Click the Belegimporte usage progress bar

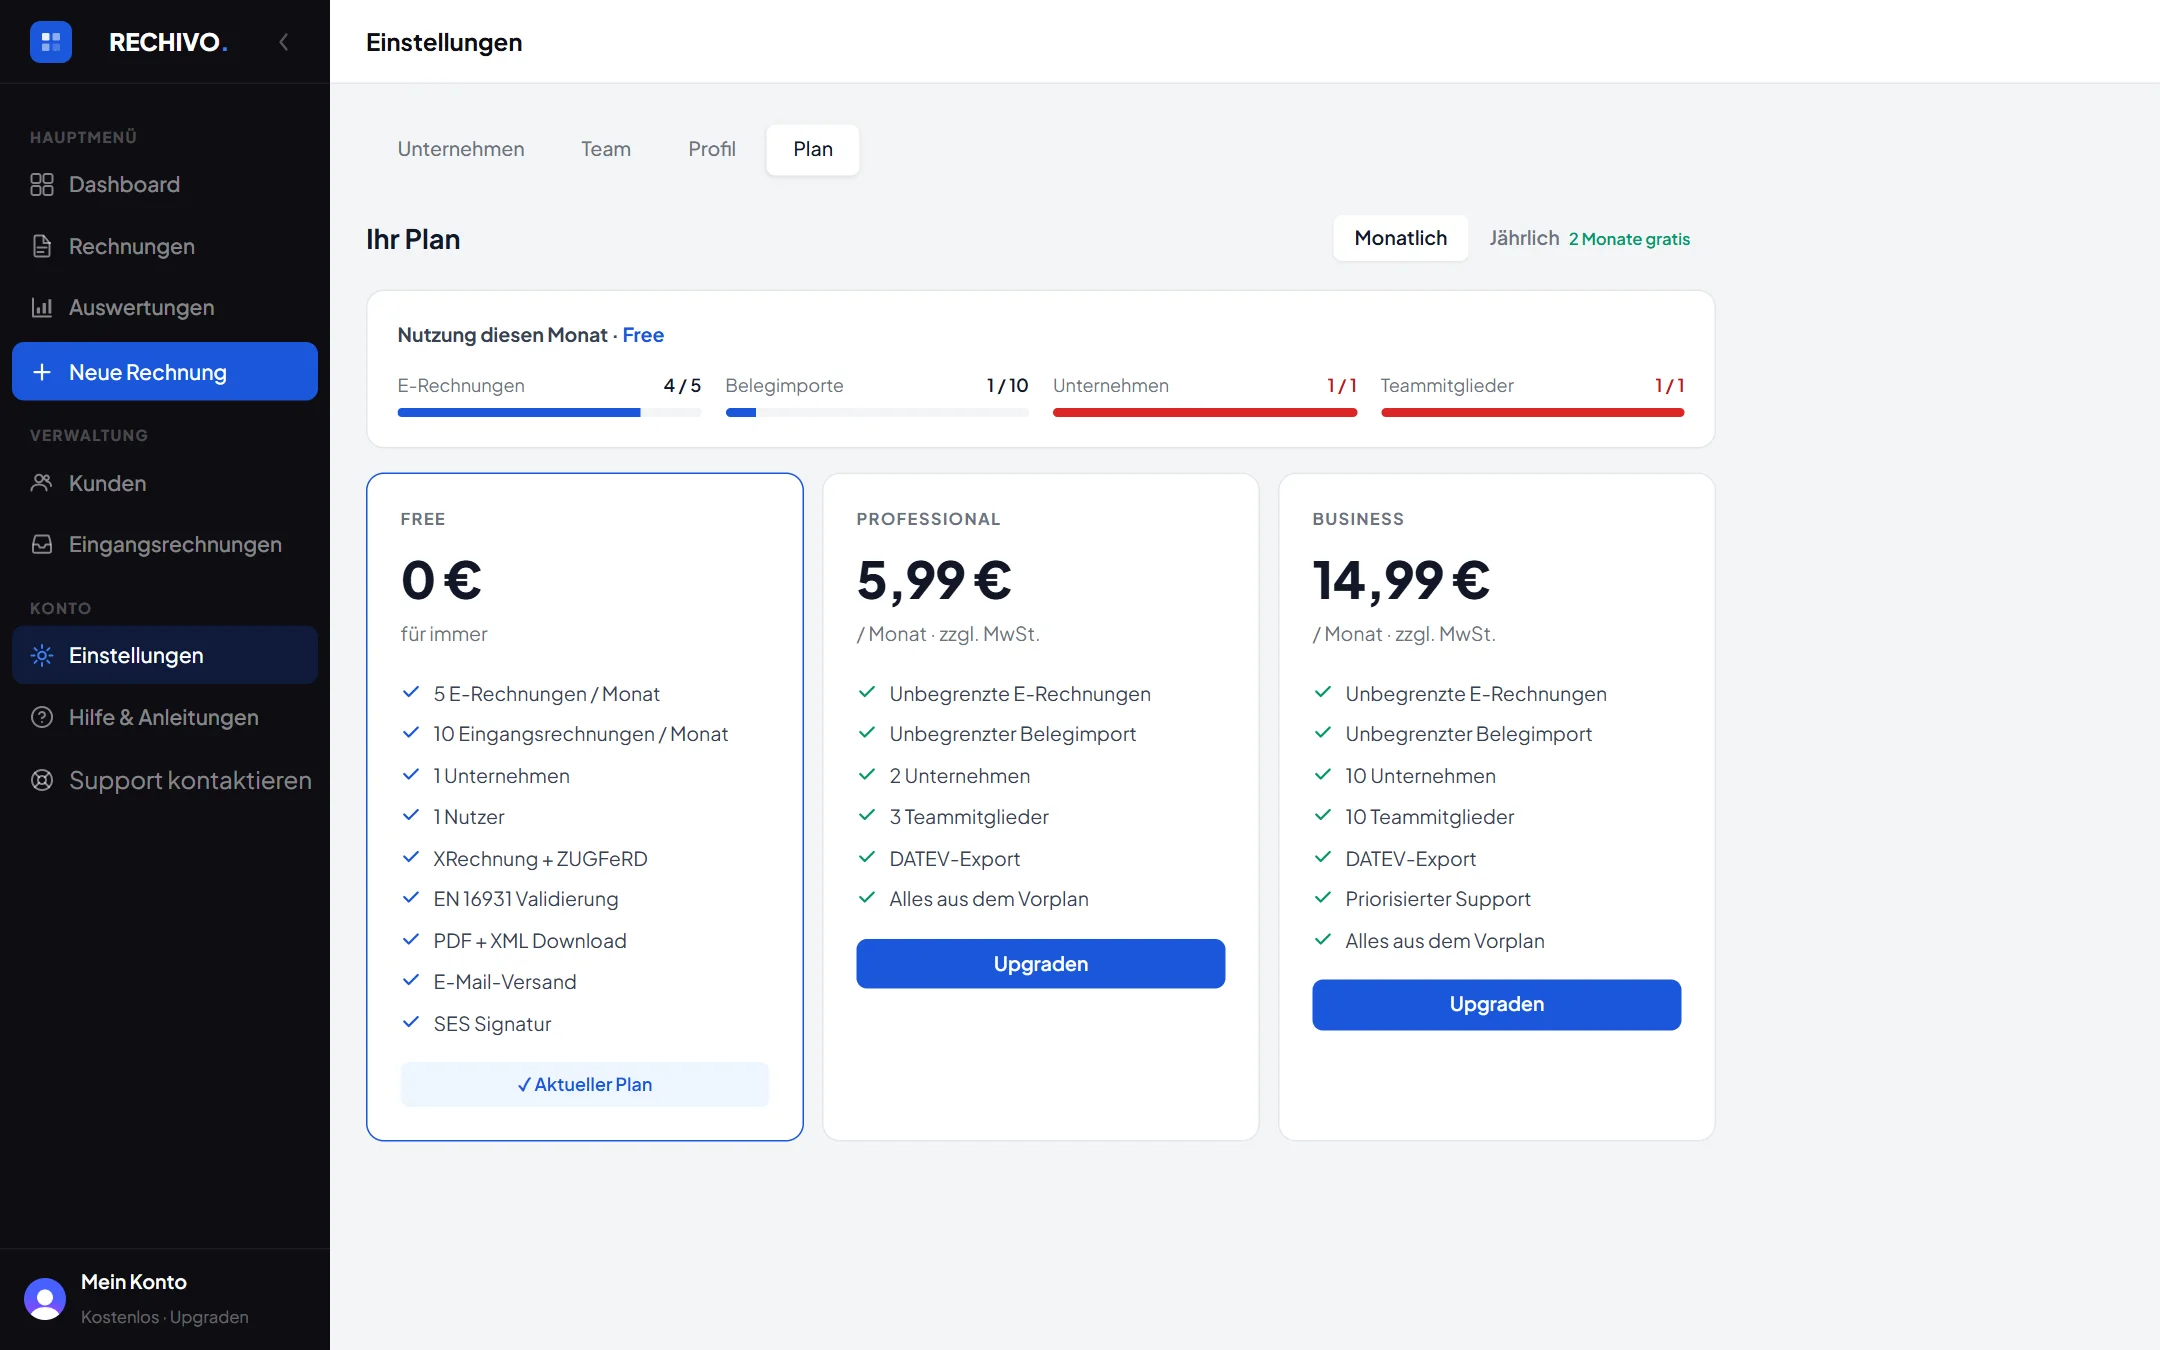(x=877, y=413)
